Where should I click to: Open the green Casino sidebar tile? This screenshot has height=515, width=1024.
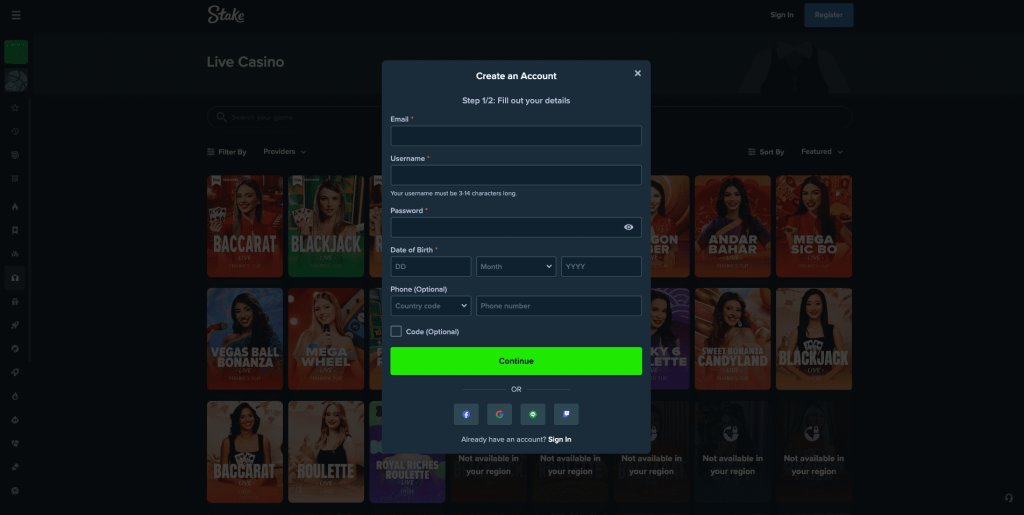tap(16, 52)
